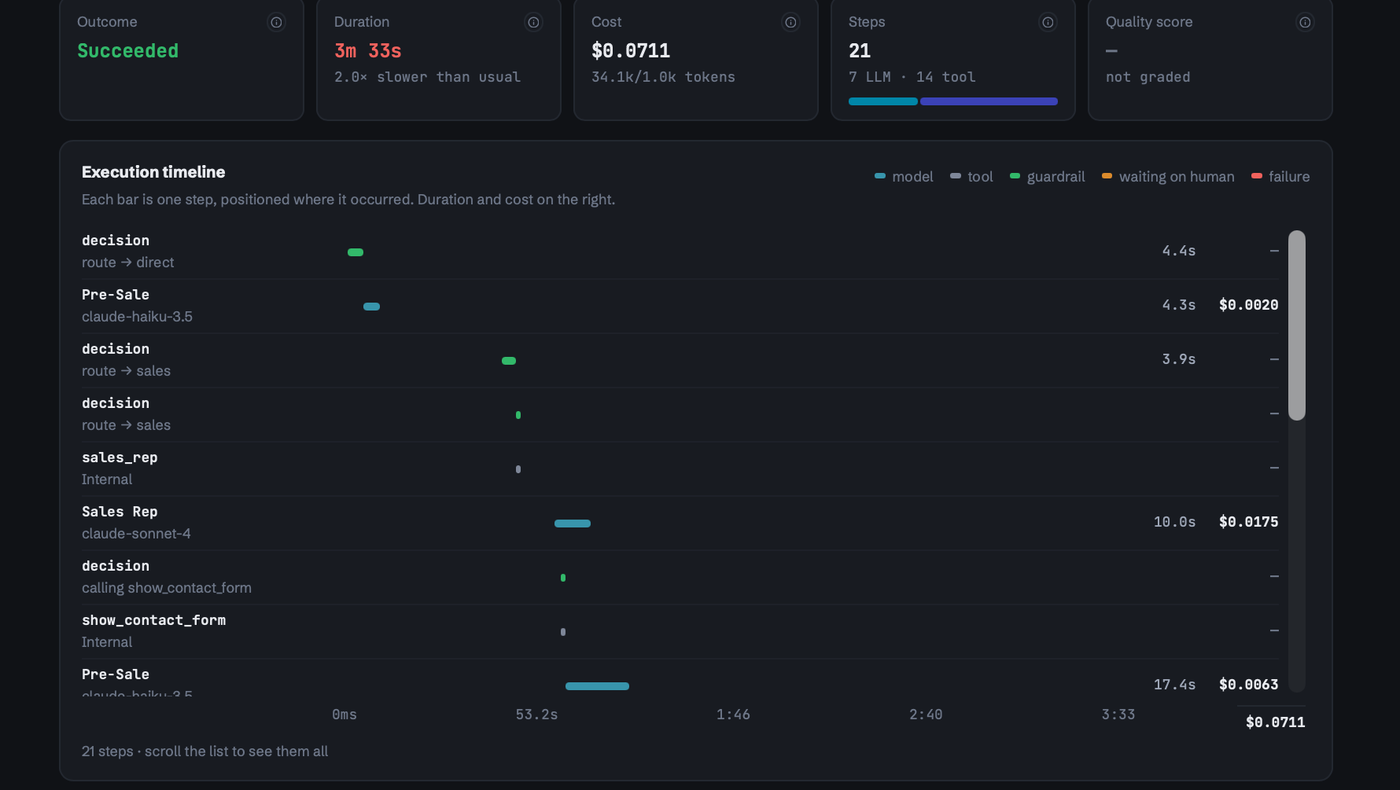Viewport: 1400px width, 790px height.
Task: Show info for the Steps card
Action: [x=1047, y=22]
